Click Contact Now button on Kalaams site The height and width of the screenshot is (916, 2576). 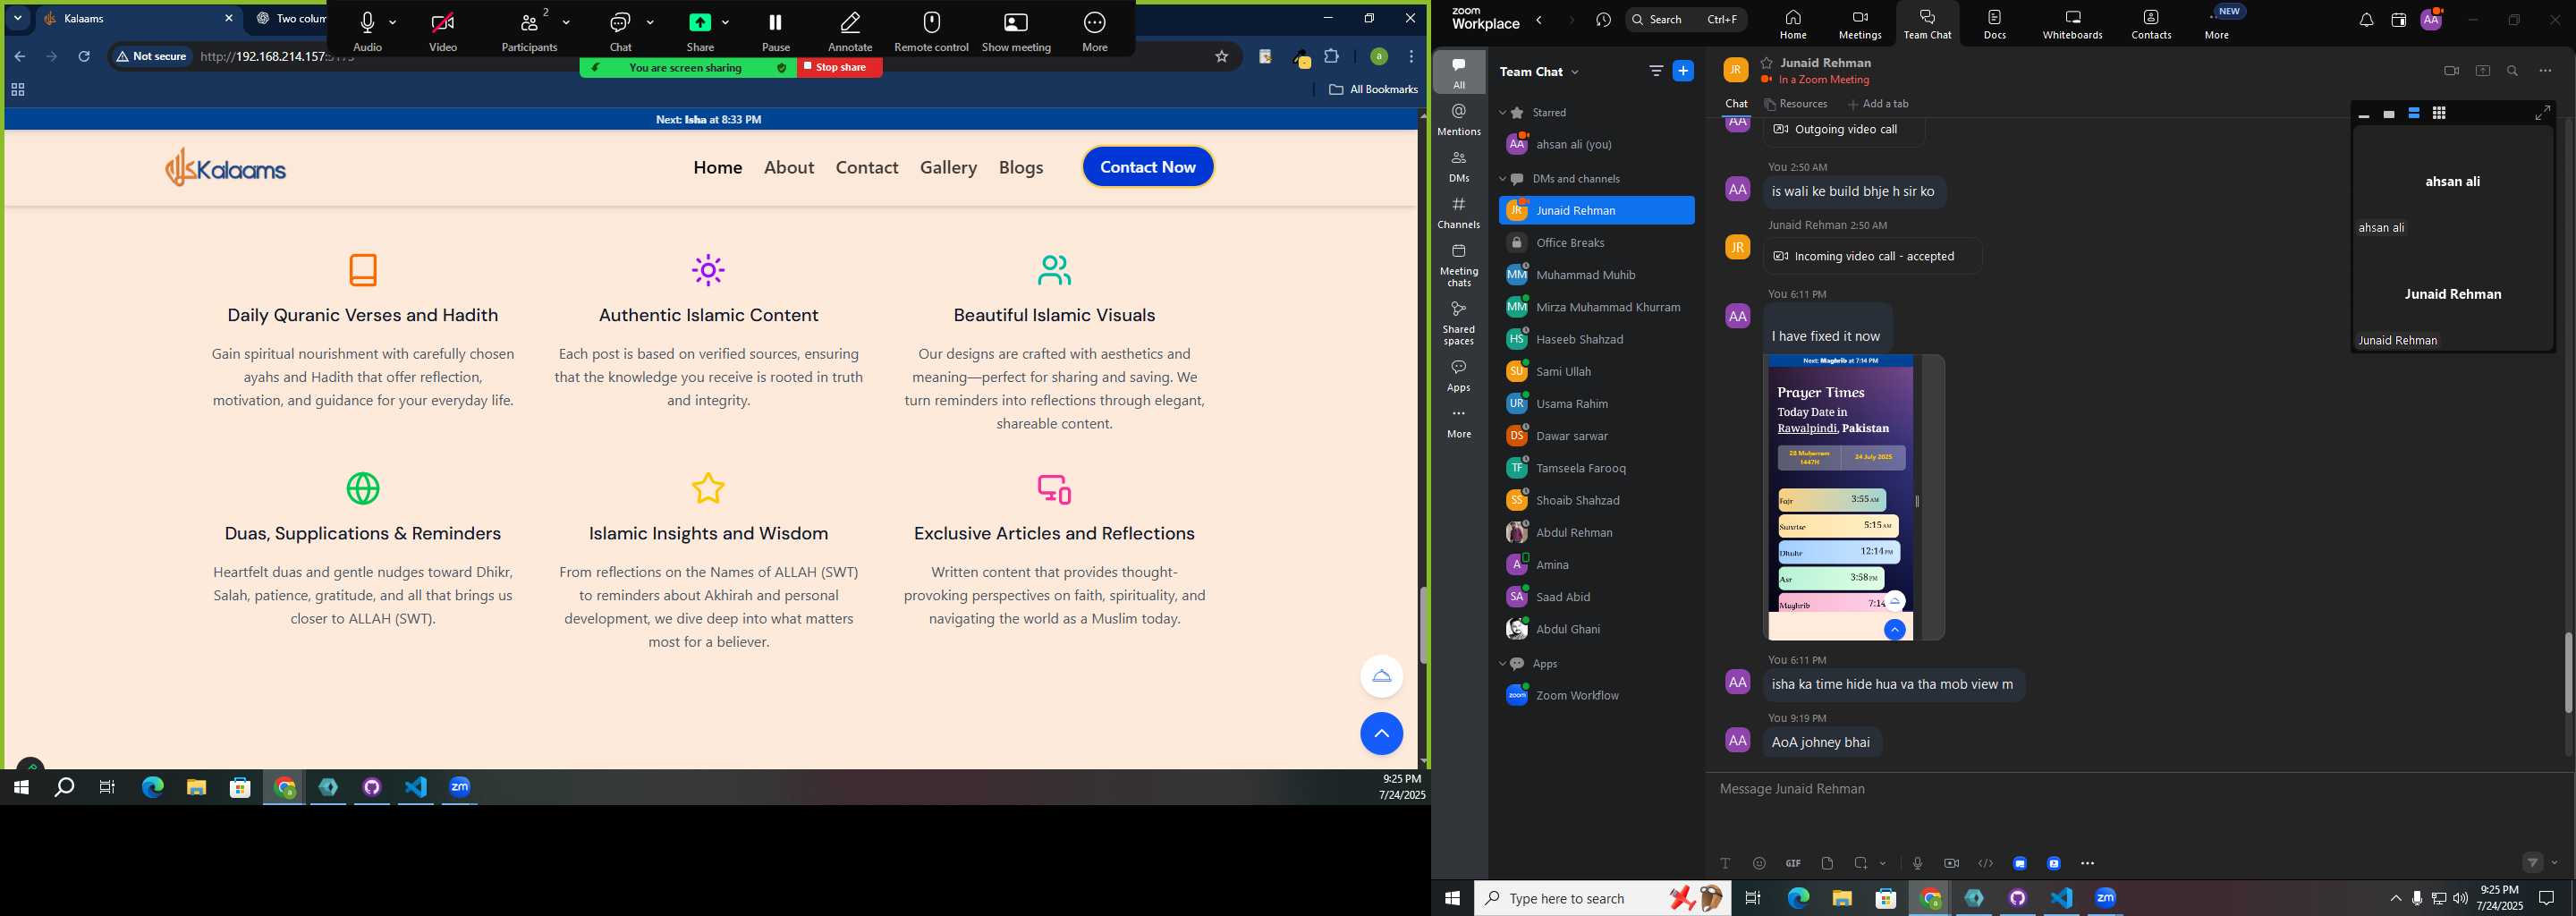tap(1148, 167)
